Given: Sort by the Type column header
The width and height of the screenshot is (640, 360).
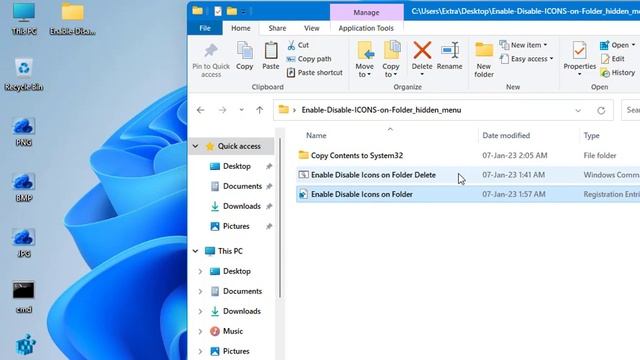Looking at the screenshot, I should point(591,136).
